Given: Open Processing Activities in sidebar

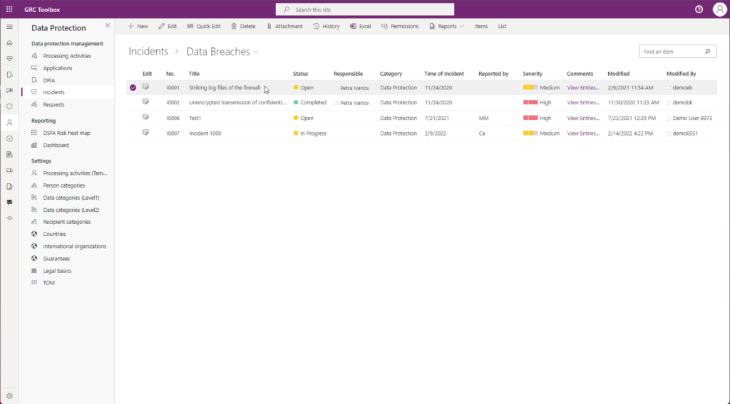Looking at the screenshot, I should click(x=67, y=56).
